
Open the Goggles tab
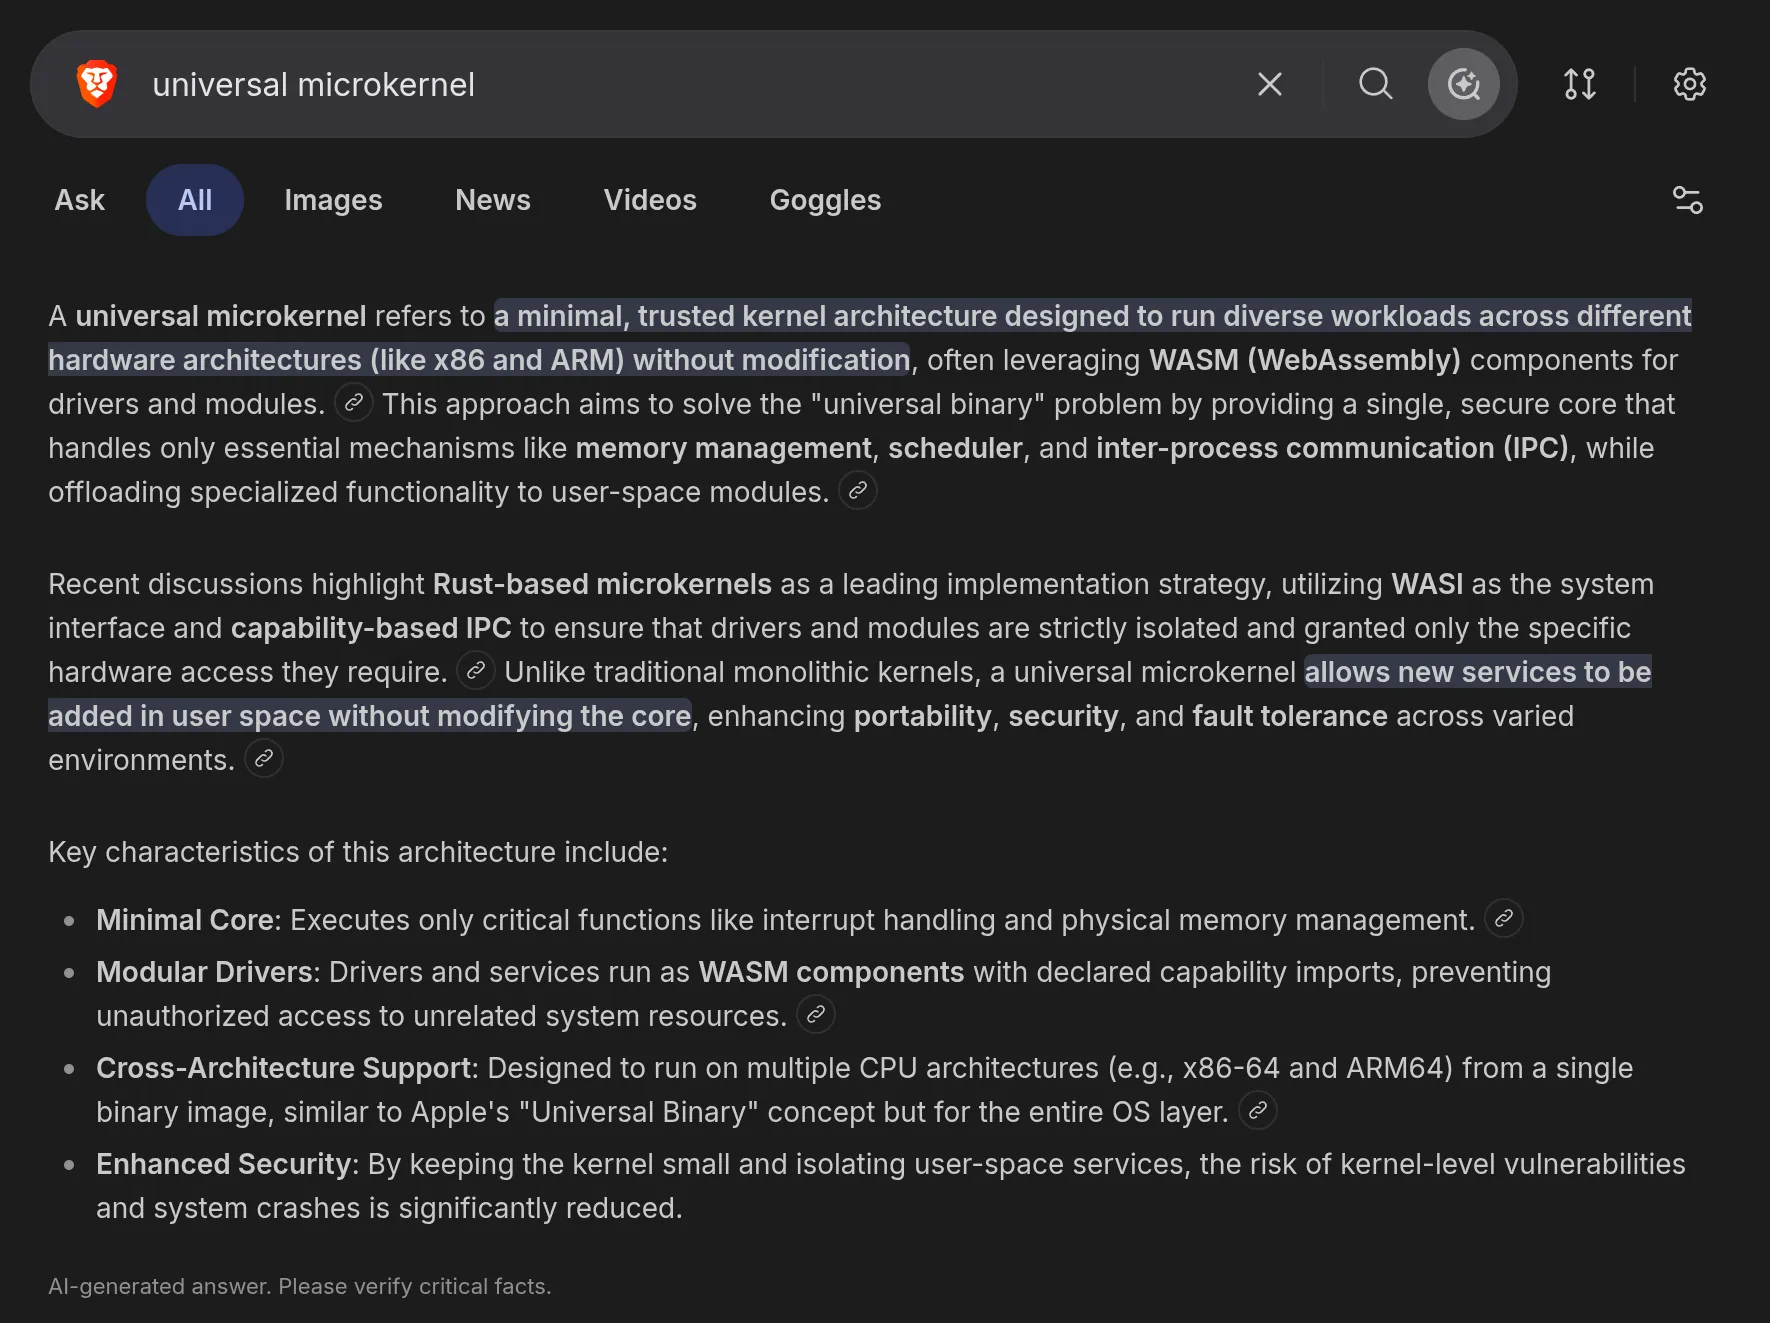point(824,200)
